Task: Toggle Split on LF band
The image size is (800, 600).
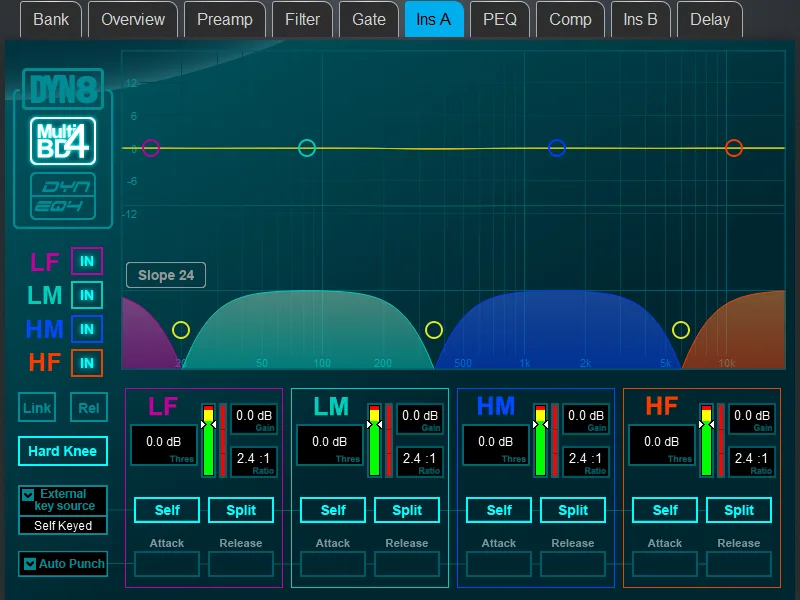Action: [241, 510]
